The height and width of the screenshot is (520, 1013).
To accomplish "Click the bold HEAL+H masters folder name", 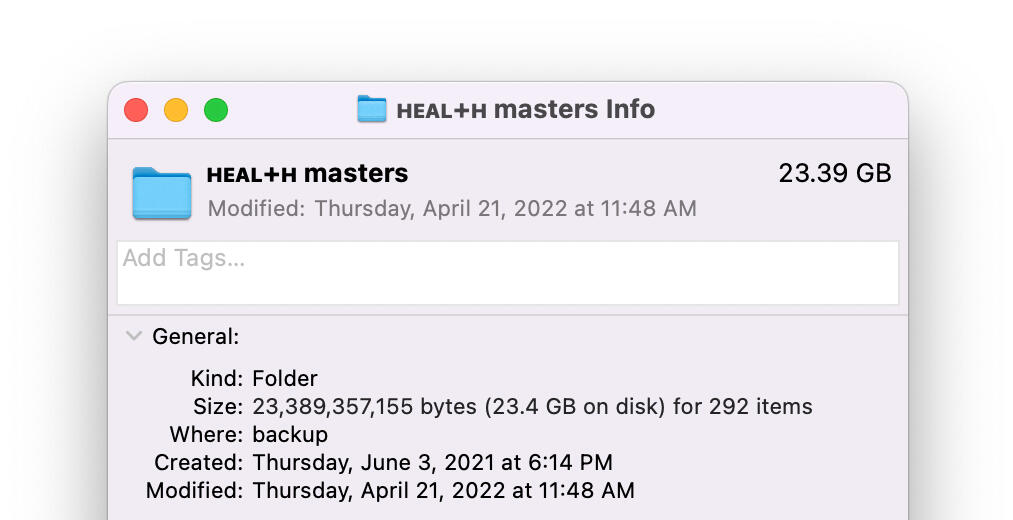I will (x=307, y=174).
